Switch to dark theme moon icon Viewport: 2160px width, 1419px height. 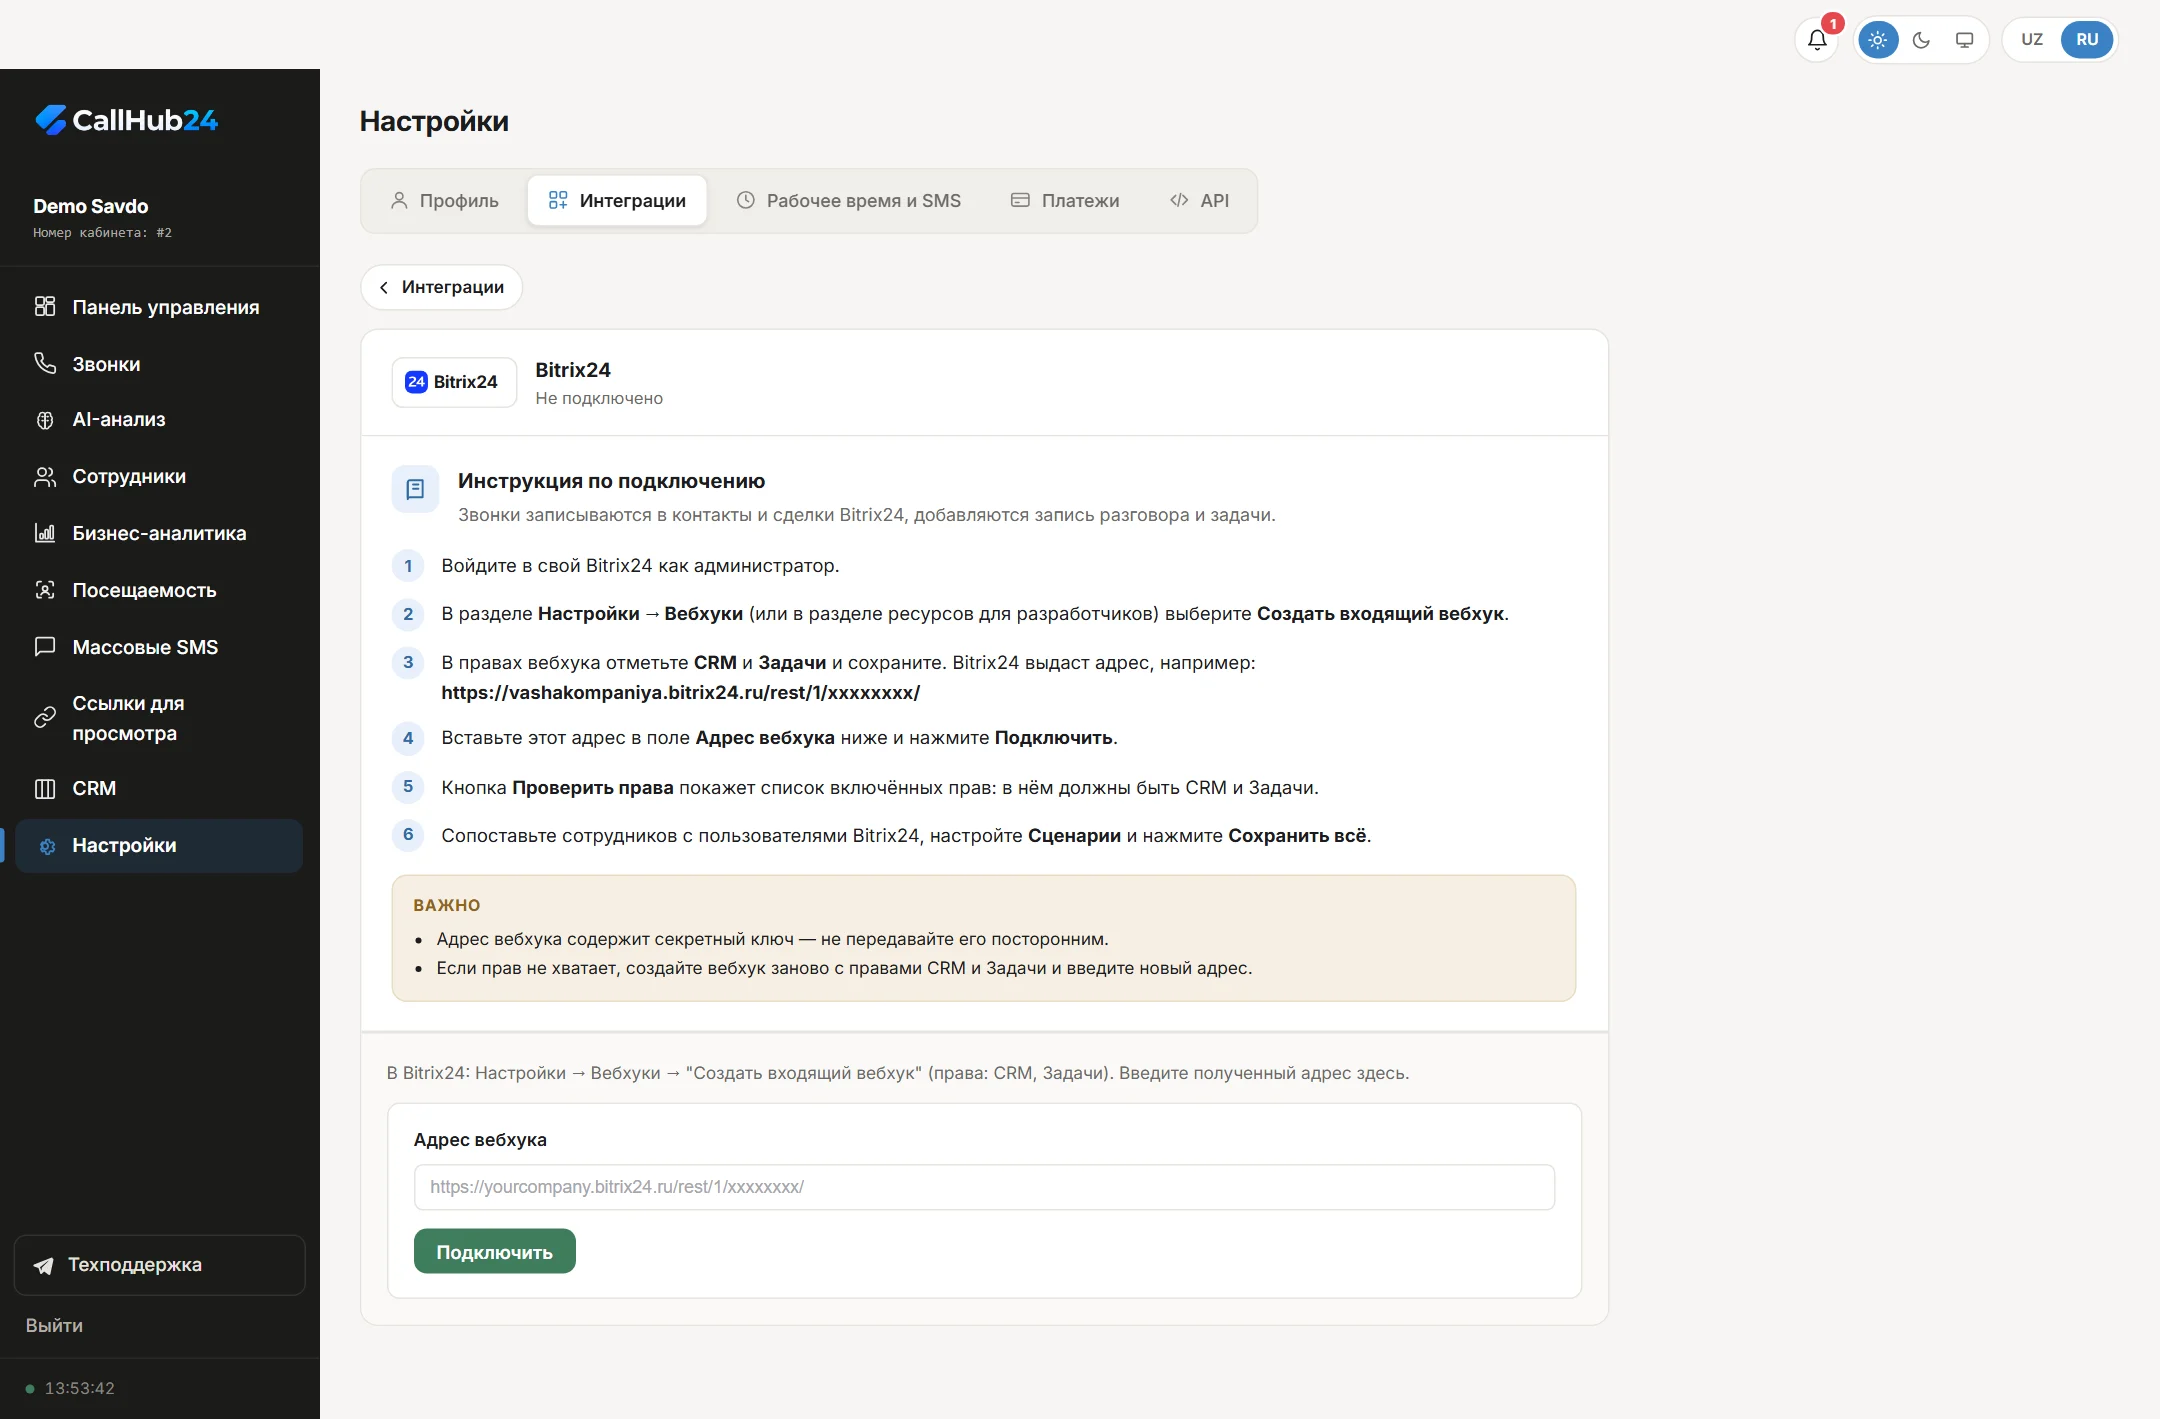(x=1921, y=40)
